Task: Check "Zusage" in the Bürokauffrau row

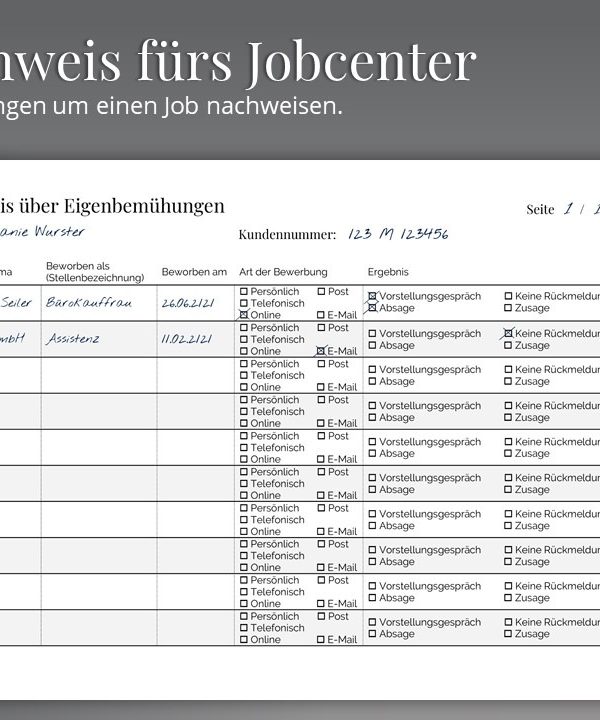Action: (508, 309)
